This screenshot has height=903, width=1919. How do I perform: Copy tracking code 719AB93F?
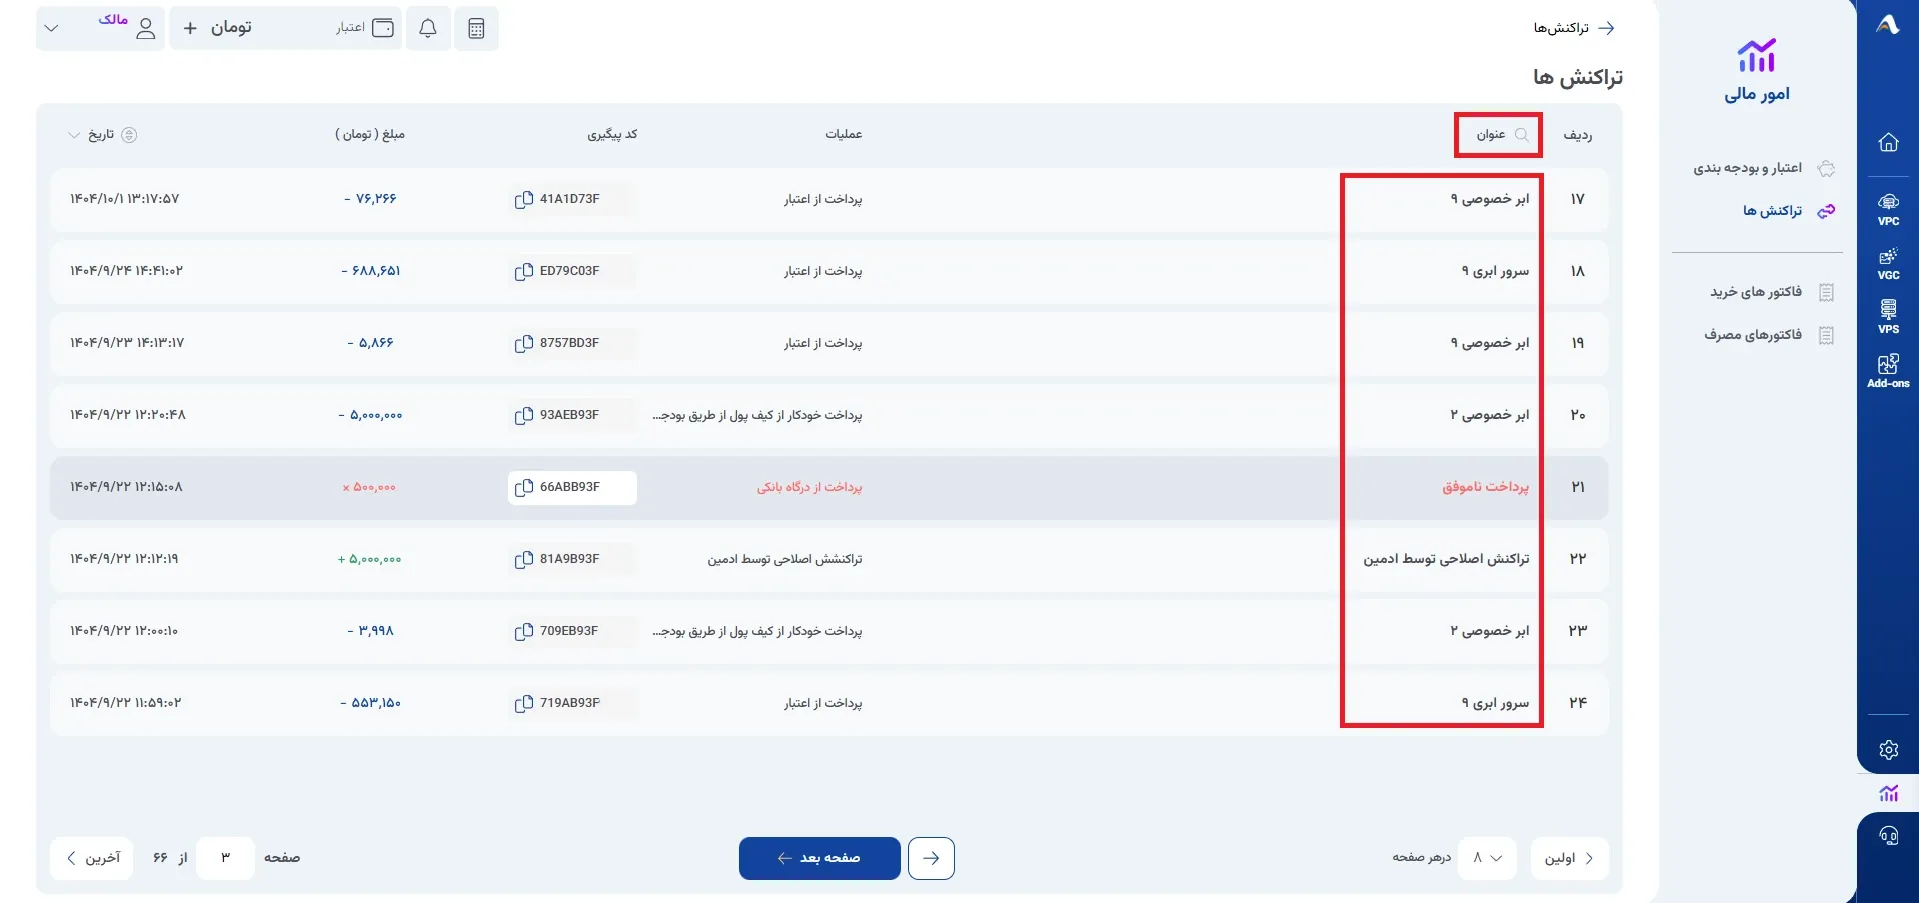[523, 703]
